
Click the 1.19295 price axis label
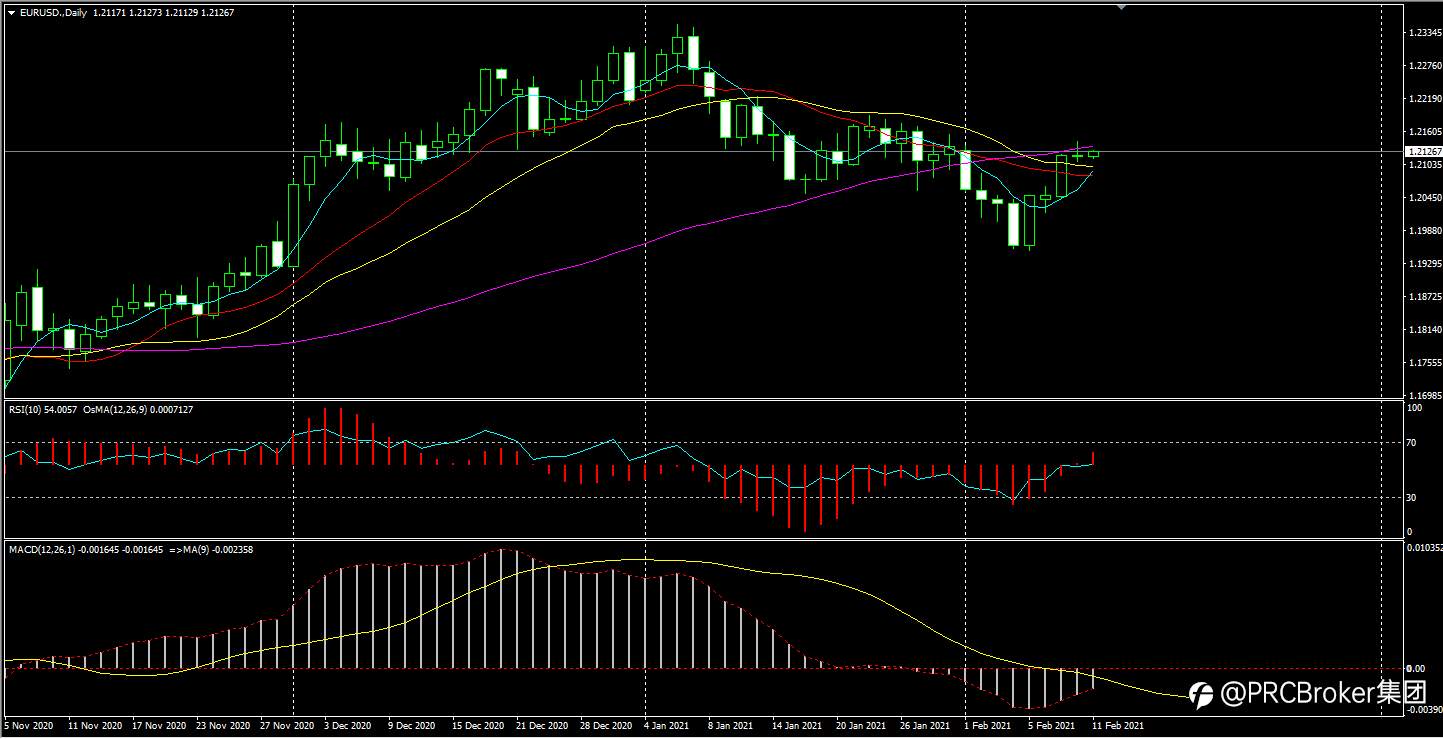pyautogui.click(x=1423, y=264)
